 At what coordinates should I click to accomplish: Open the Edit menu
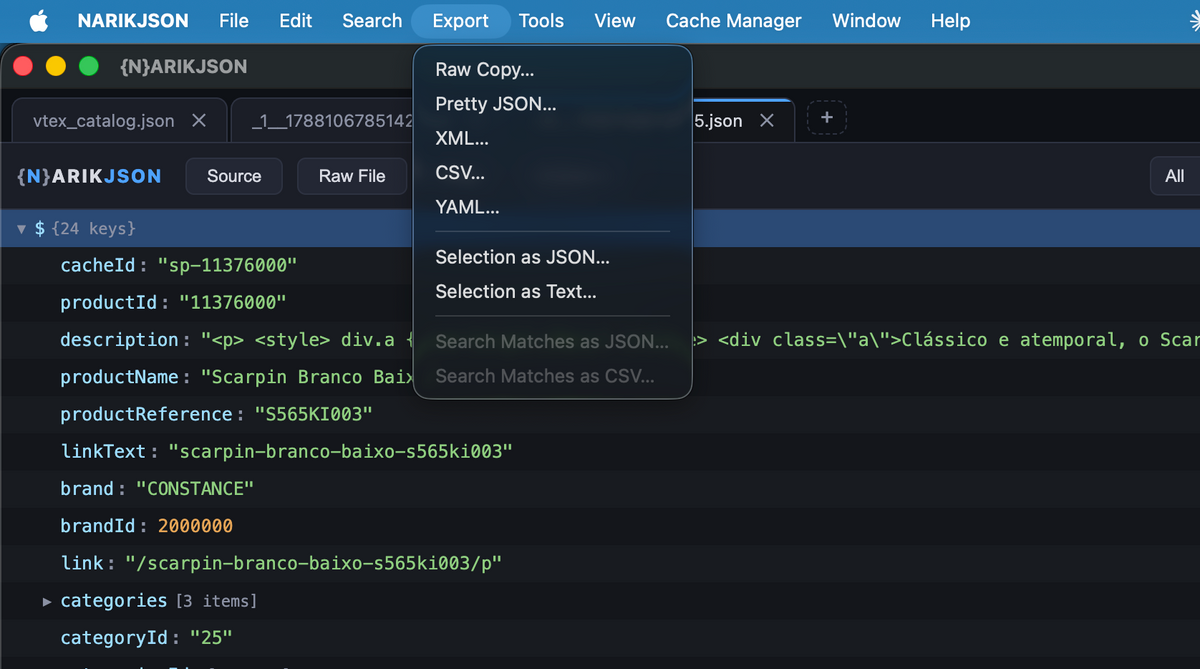[x=295, y=20]
